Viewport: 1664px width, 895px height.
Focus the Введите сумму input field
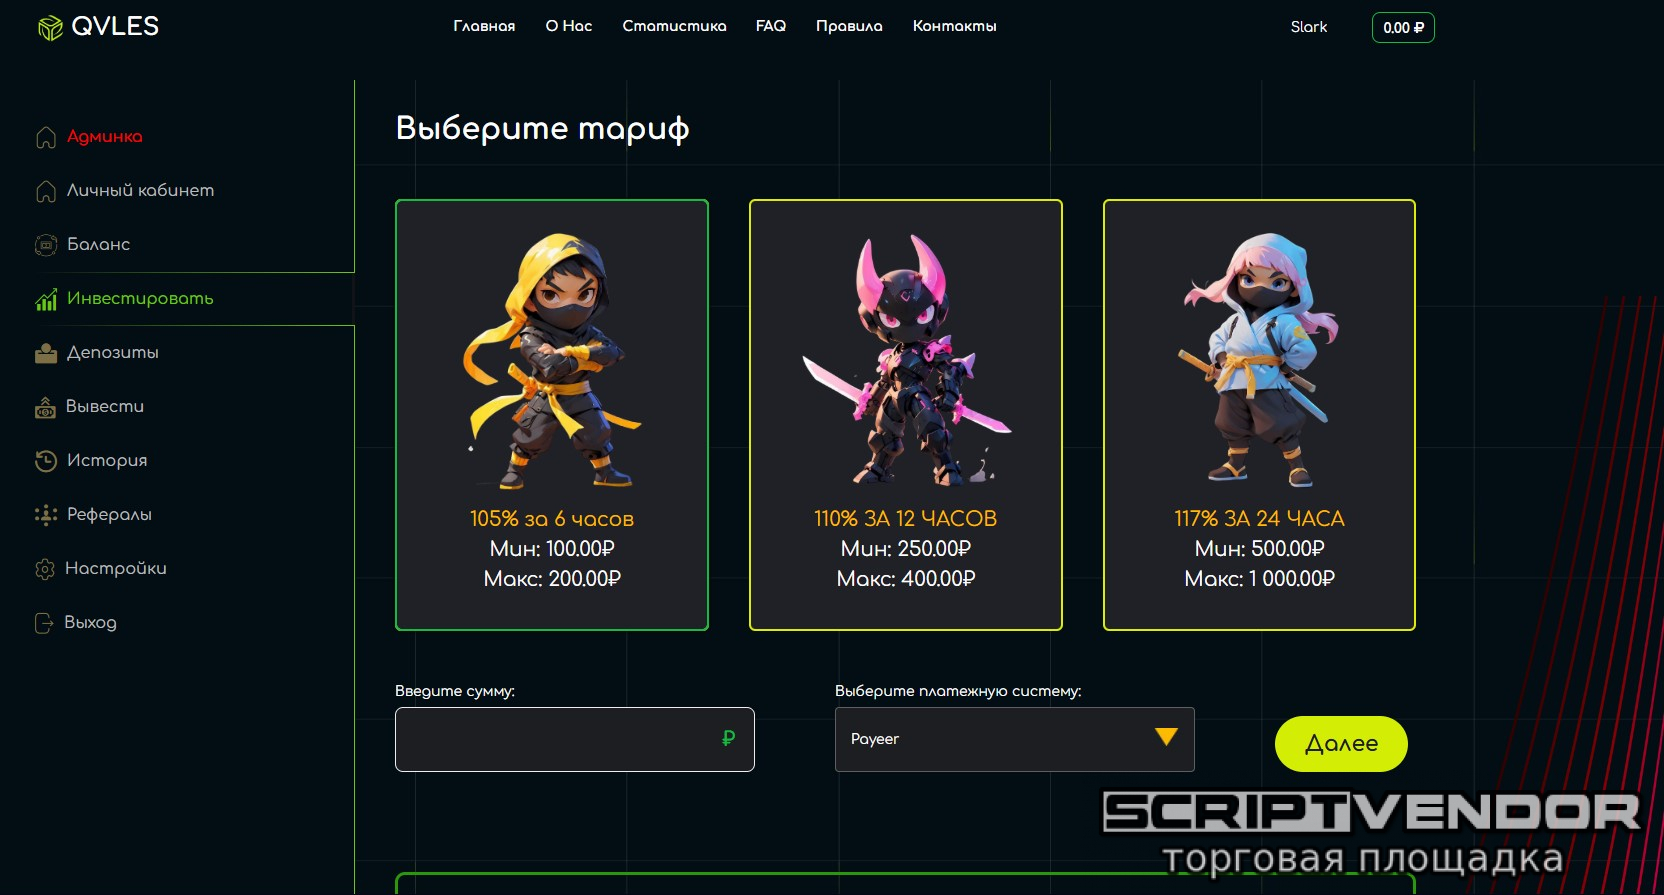point(575,739)
